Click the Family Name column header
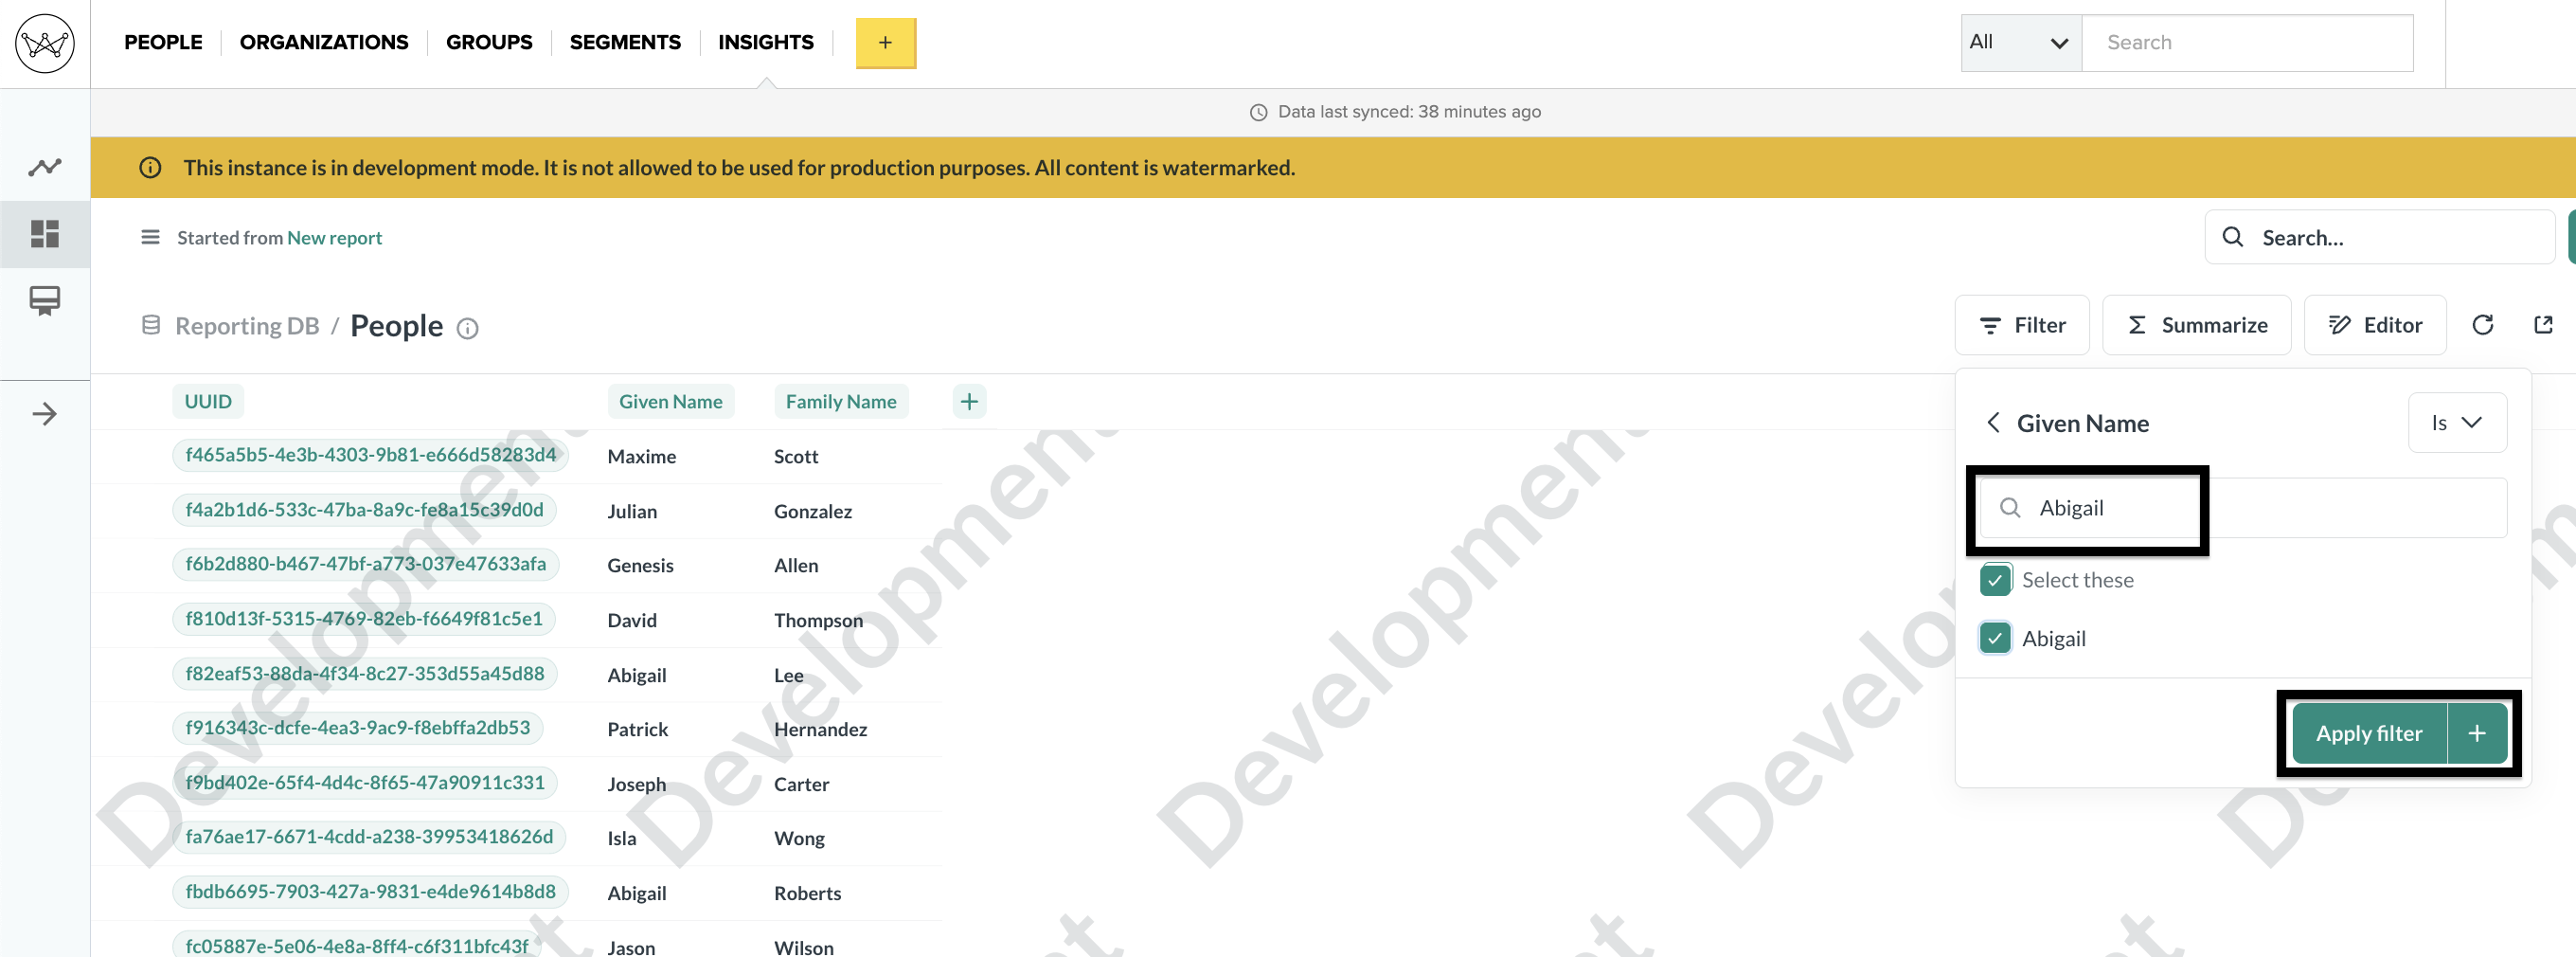Screen dimensions: 2576x957 coord(841,402)
